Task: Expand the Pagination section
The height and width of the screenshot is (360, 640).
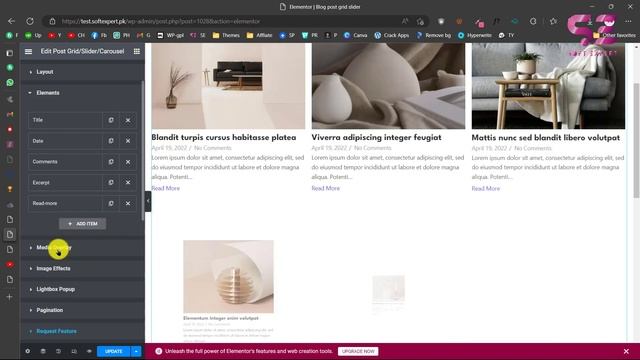Action: [82, 310]
